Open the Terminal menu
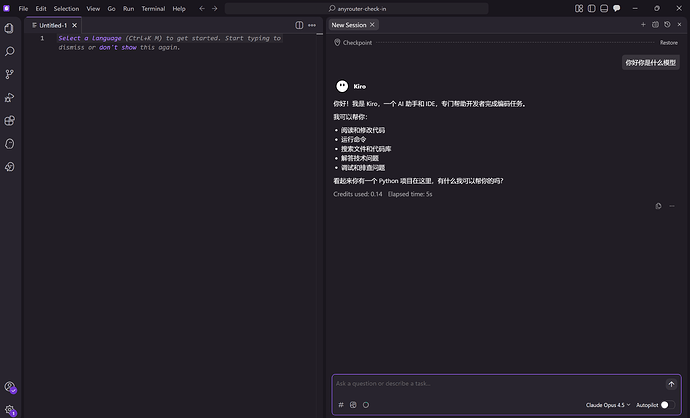This screenshot has height=418, width=690. click(x=153, y=8)
